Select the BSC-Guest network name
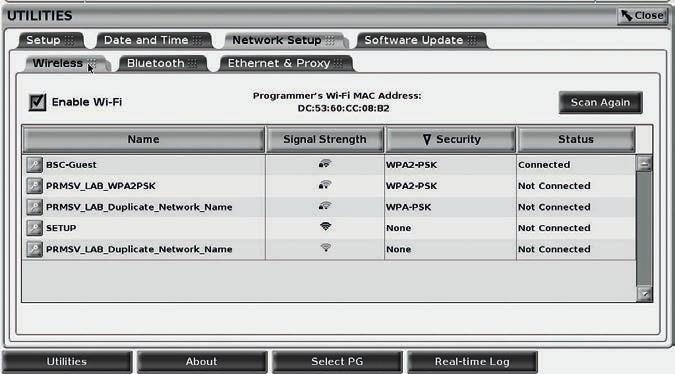This screenshot has width=675, height=374. [71, 165]
